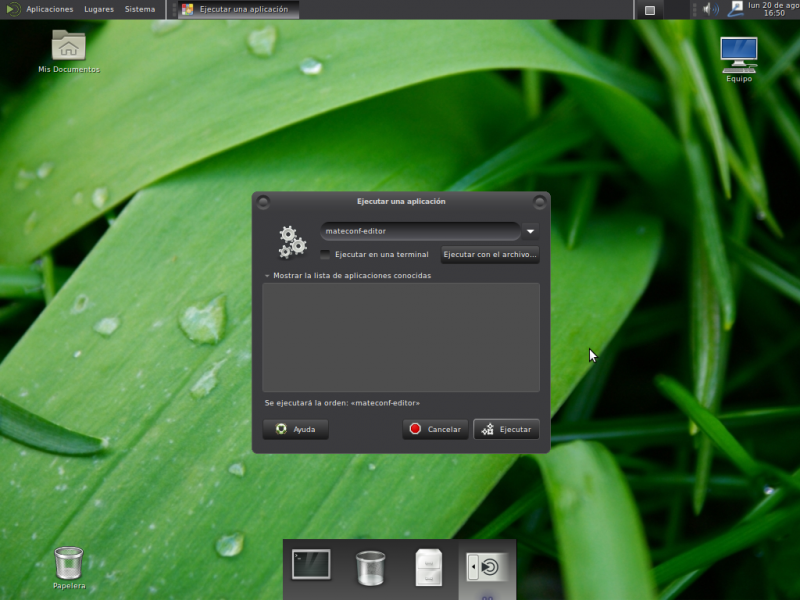
Task: Open the file cabinet icon in the dock
Action: 429,567
